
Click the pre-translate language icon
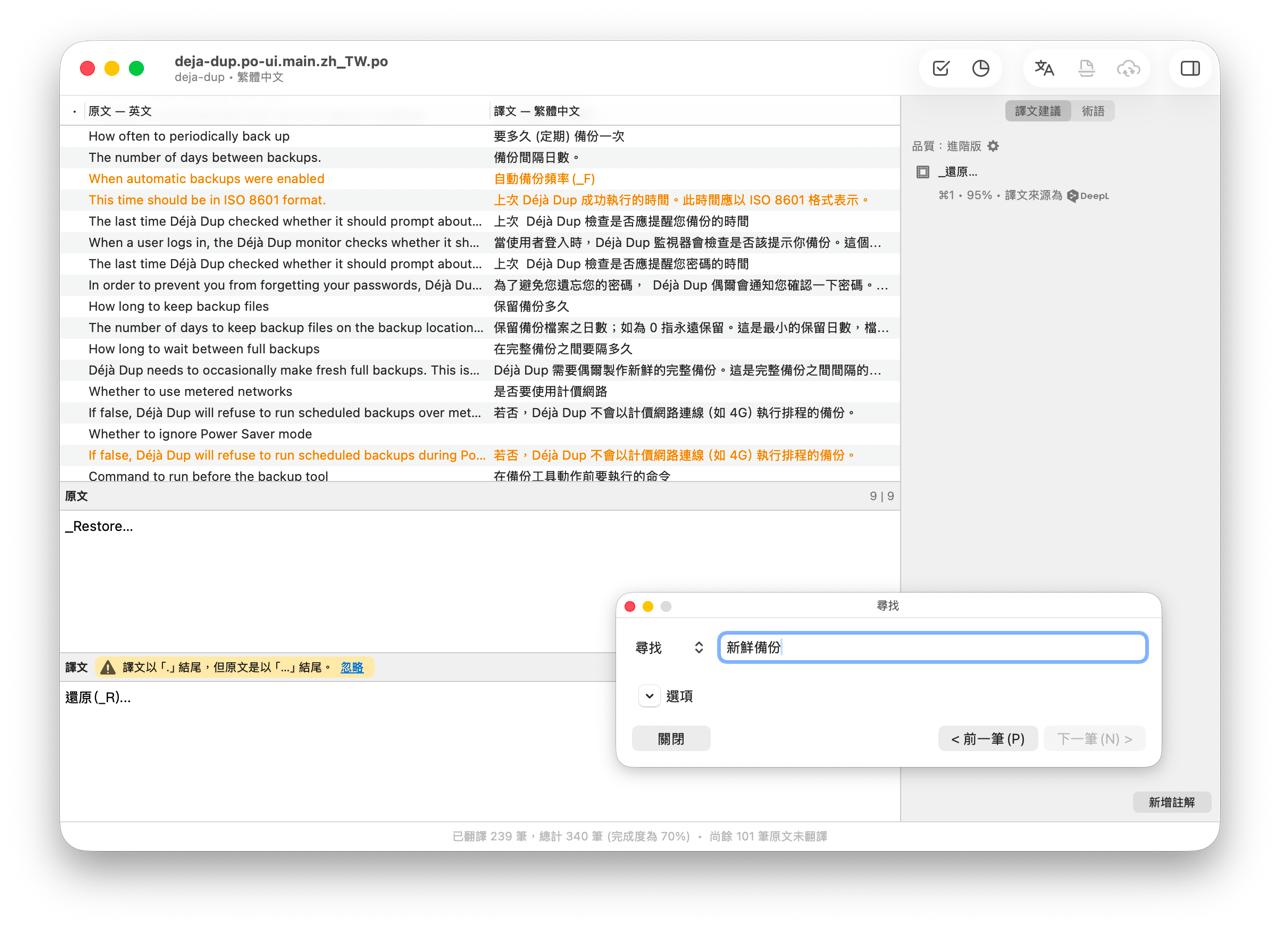1044,68
